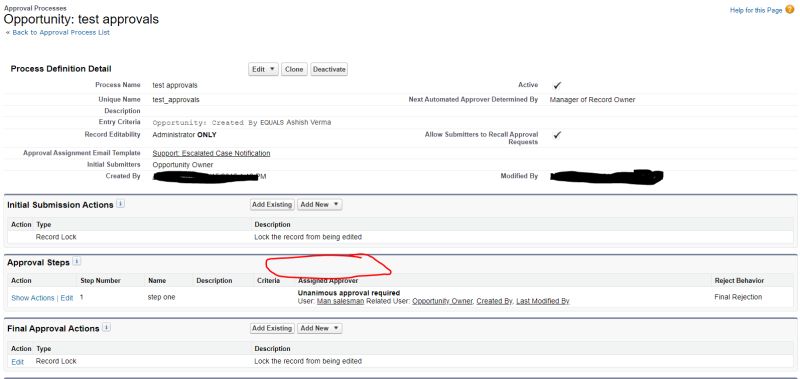800x379 pixels.
Task: Click info icon beside Initial Submission Actions
Action: click(120, 204)
